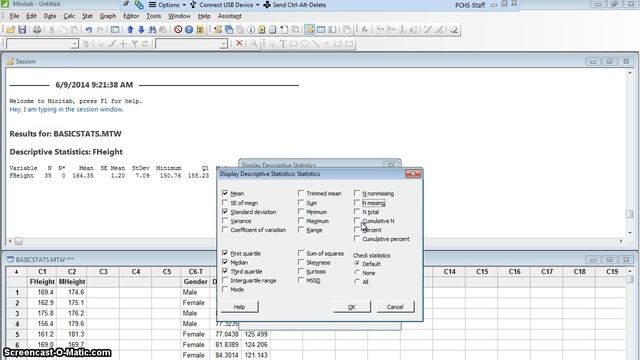Select the Text T annotation tool

[282, 44]
